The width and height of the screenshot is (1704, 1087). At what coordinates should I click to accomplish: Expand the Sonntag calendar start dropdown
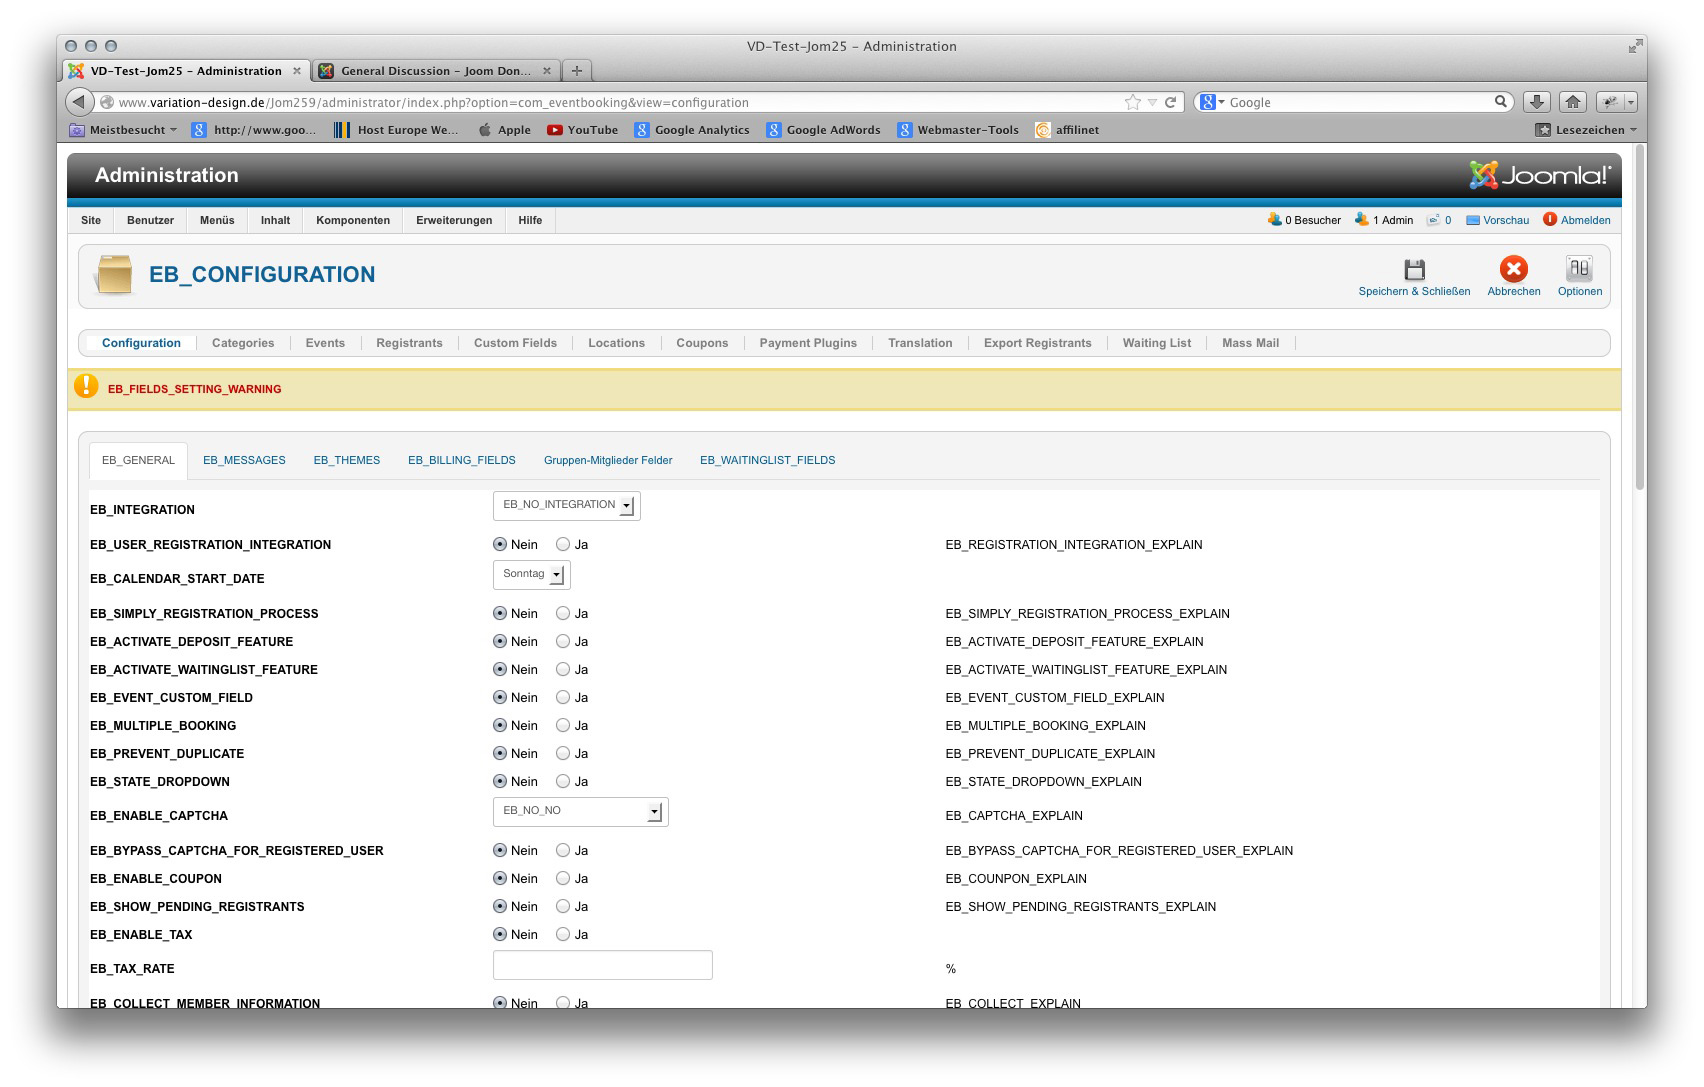pyautogui.click(x=531, y=575)
